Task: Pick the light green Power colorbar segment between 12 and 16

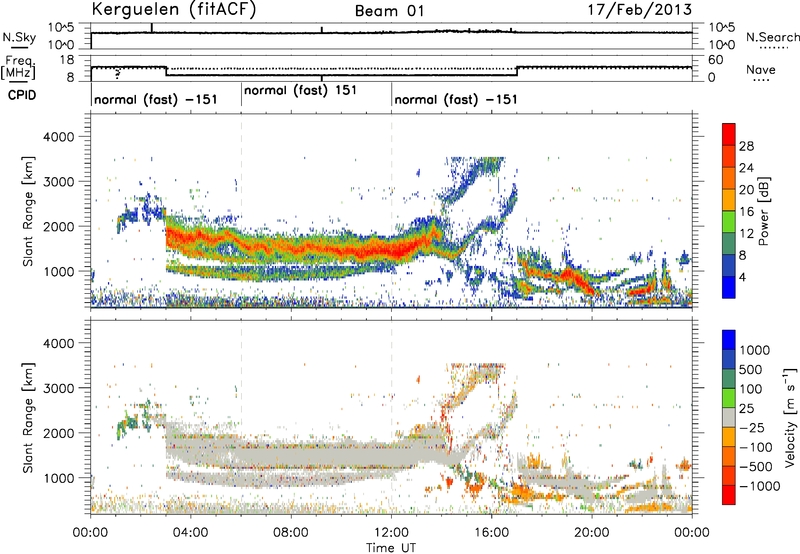Action: pos(729,222)
